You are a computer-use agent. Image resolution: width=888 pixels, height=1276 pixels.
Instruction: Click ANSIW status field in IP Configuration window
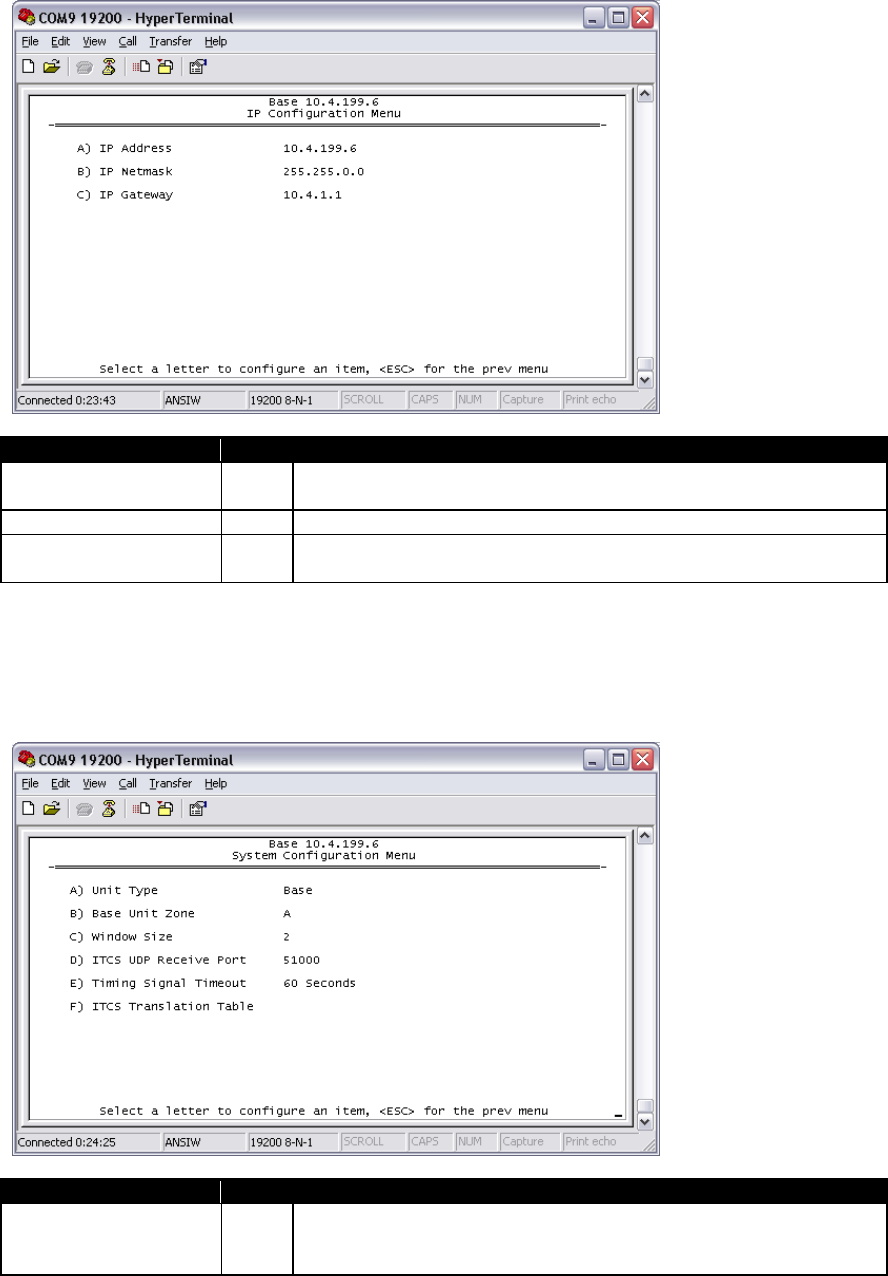tap(202, 400)
